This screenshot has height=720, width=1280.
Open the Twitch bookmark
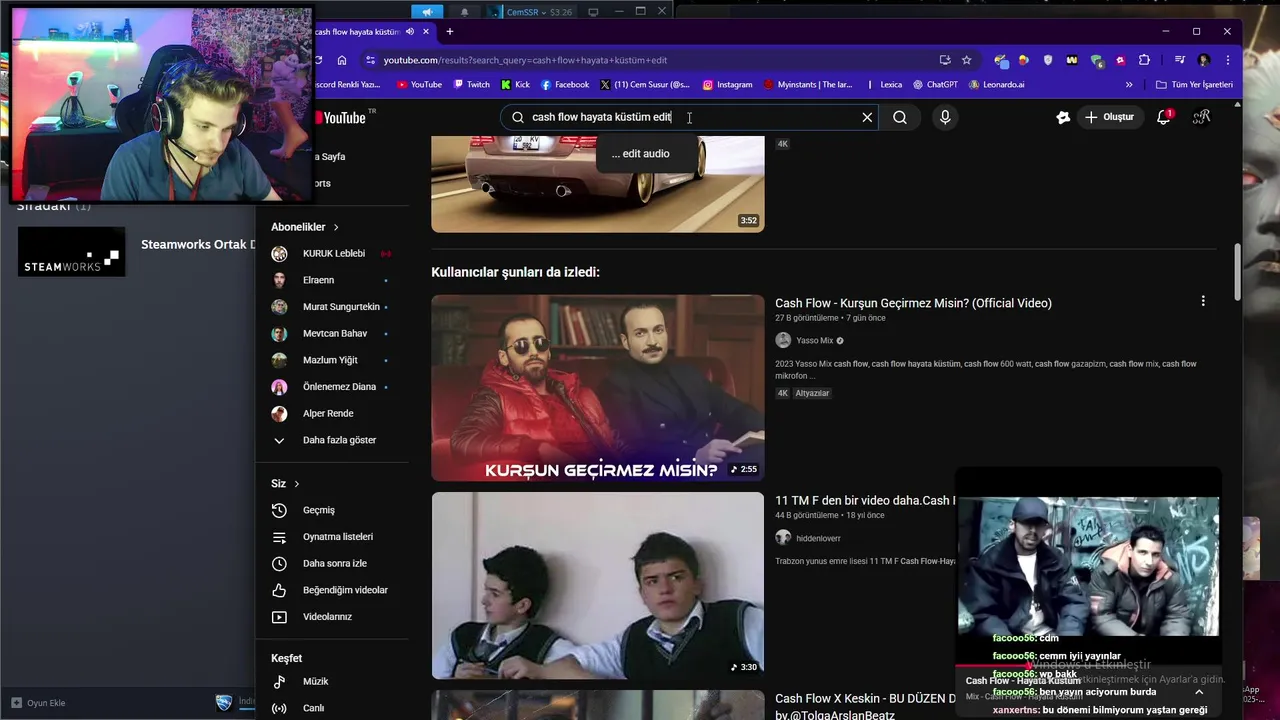coord(472,85)
